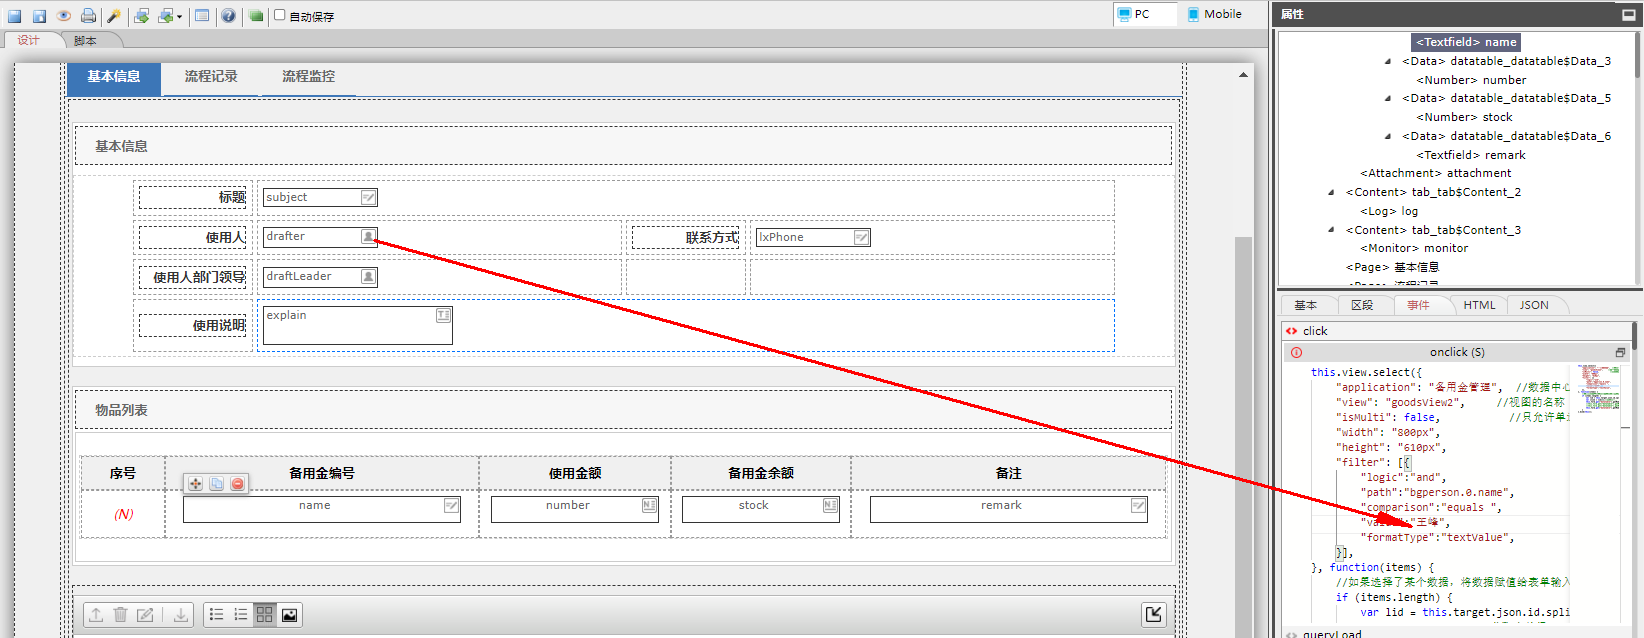Click the explain textarea
The image size is (1644, 638).
[358, 325]
